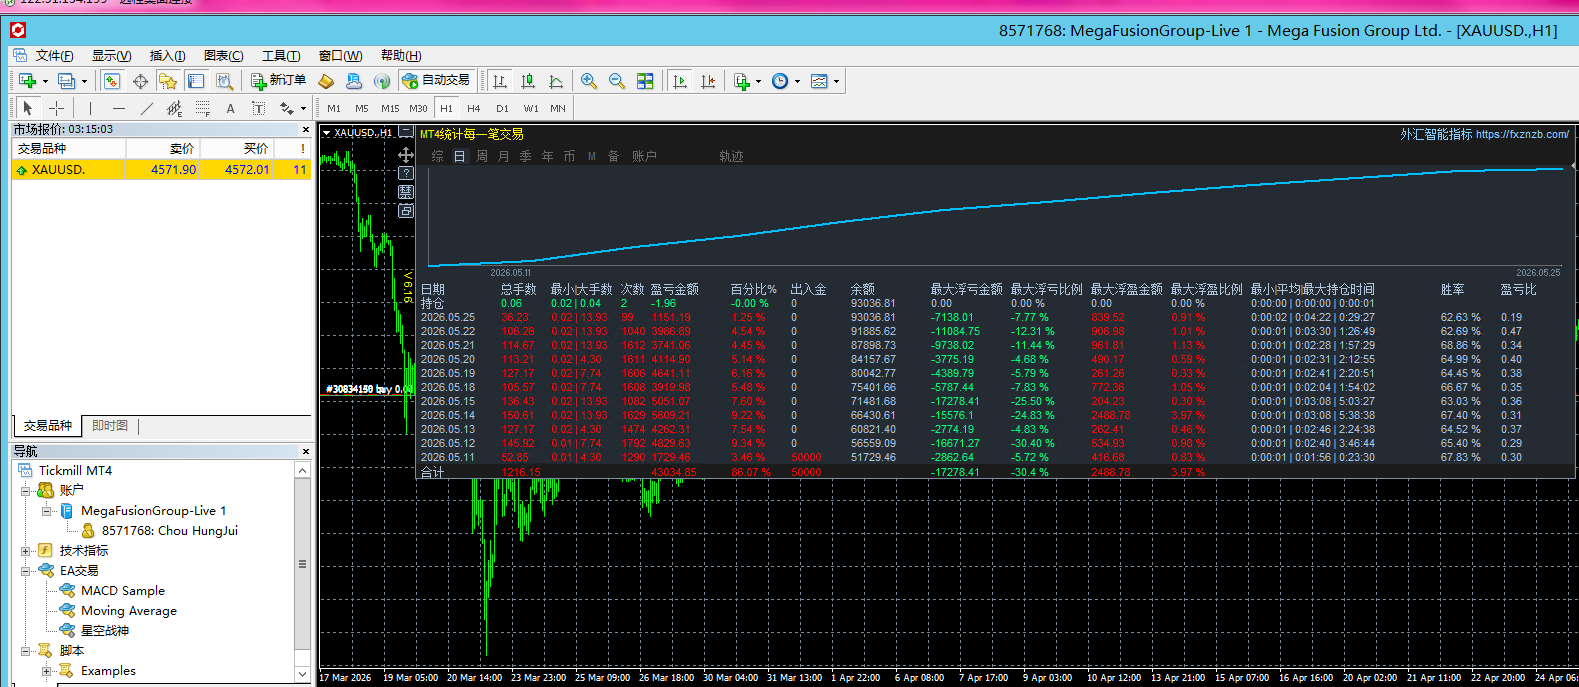The image size is (1579, 687).
Task: Toggle the Market Watch window icon
Action: (x=112, y=81)
